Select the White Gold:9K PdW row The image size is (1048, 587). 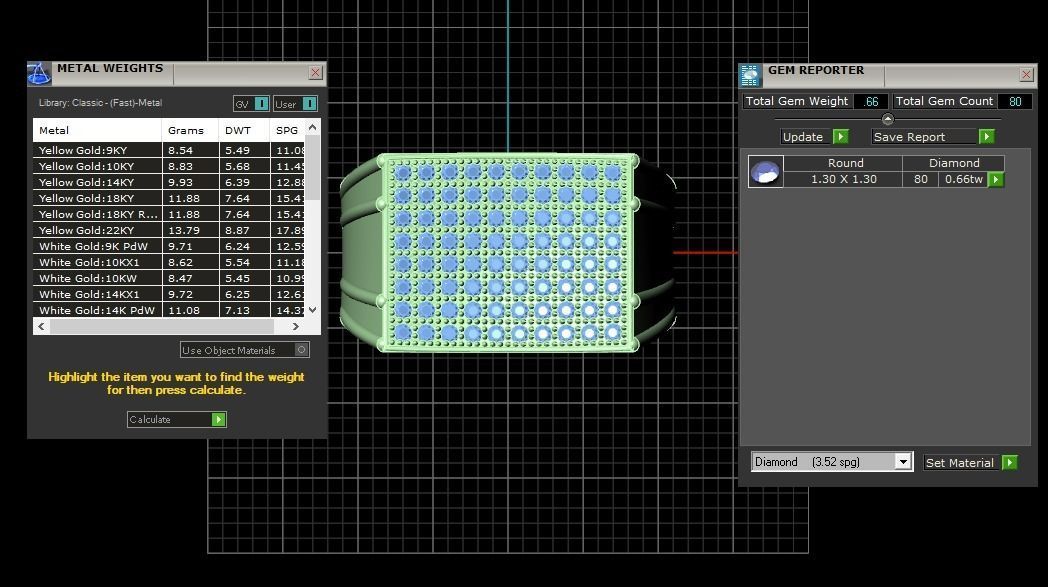coord(169,247)
